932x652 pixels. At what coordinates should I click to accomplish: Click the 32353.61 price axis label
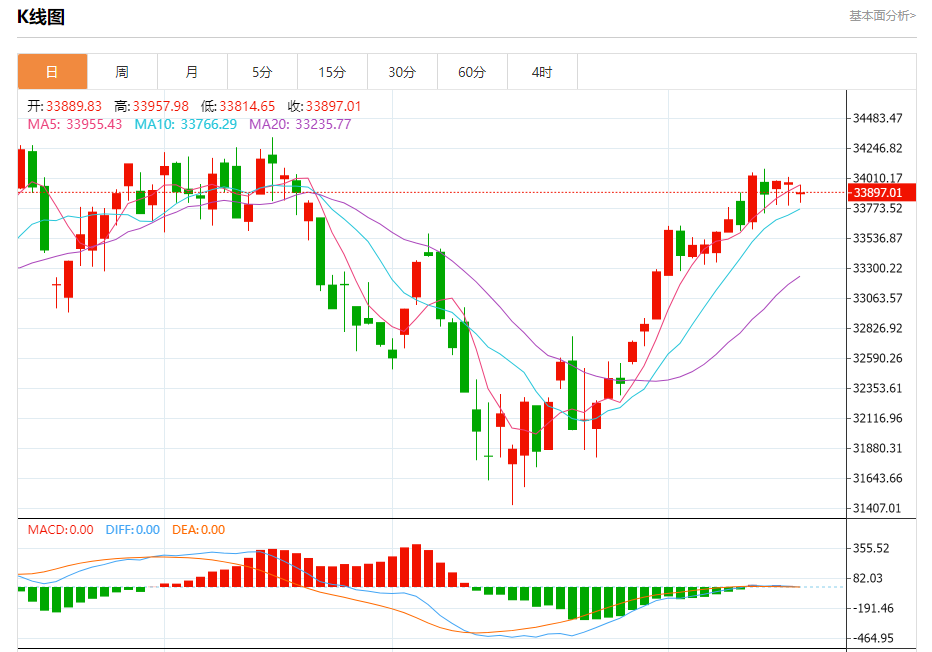pos(877,388)
